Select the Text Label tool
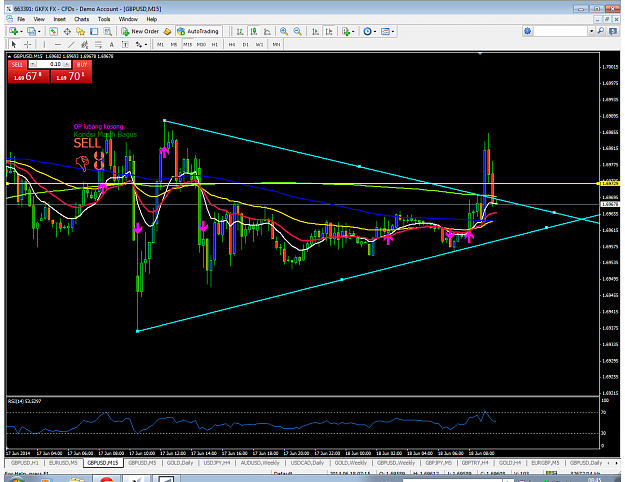The width and height of the screenshot is (625, 482). [125, 44]
